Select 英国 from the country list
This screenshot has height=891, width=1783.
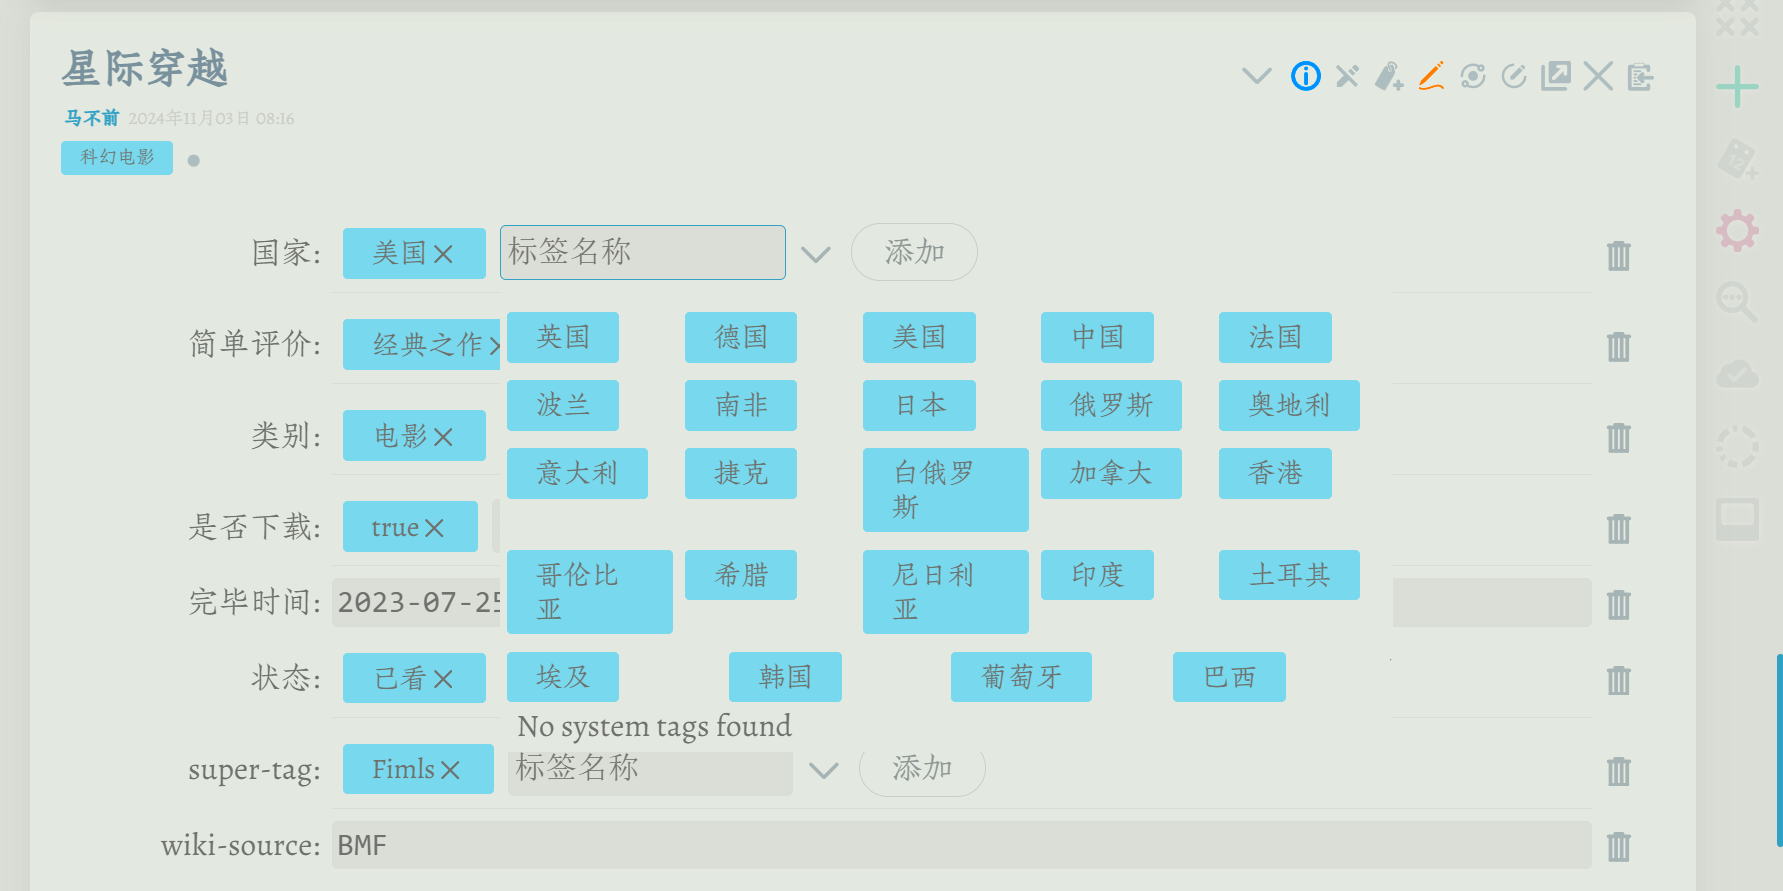point(563,337)
